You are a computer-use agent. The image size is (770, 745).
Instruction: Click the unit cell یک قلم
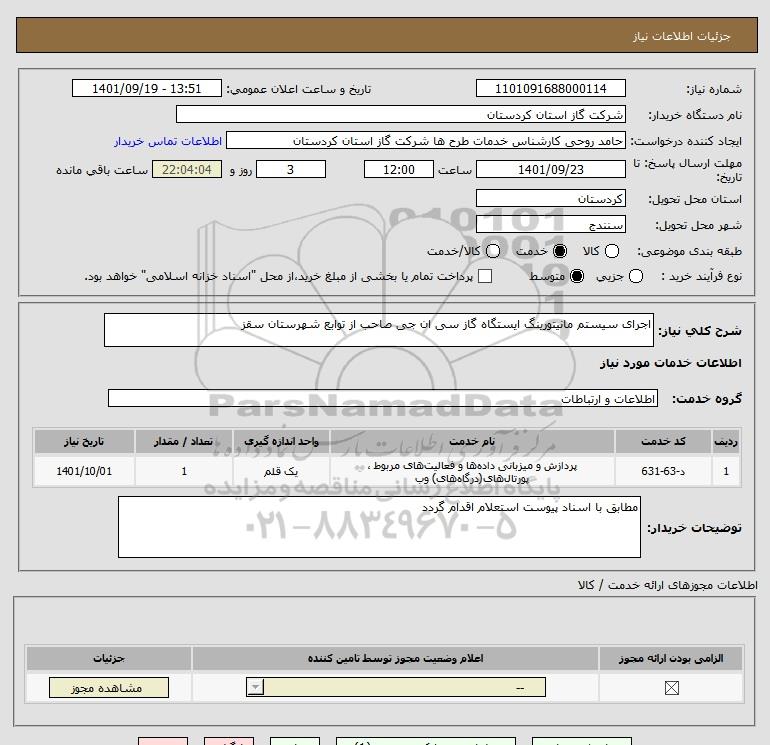point(281,471)
